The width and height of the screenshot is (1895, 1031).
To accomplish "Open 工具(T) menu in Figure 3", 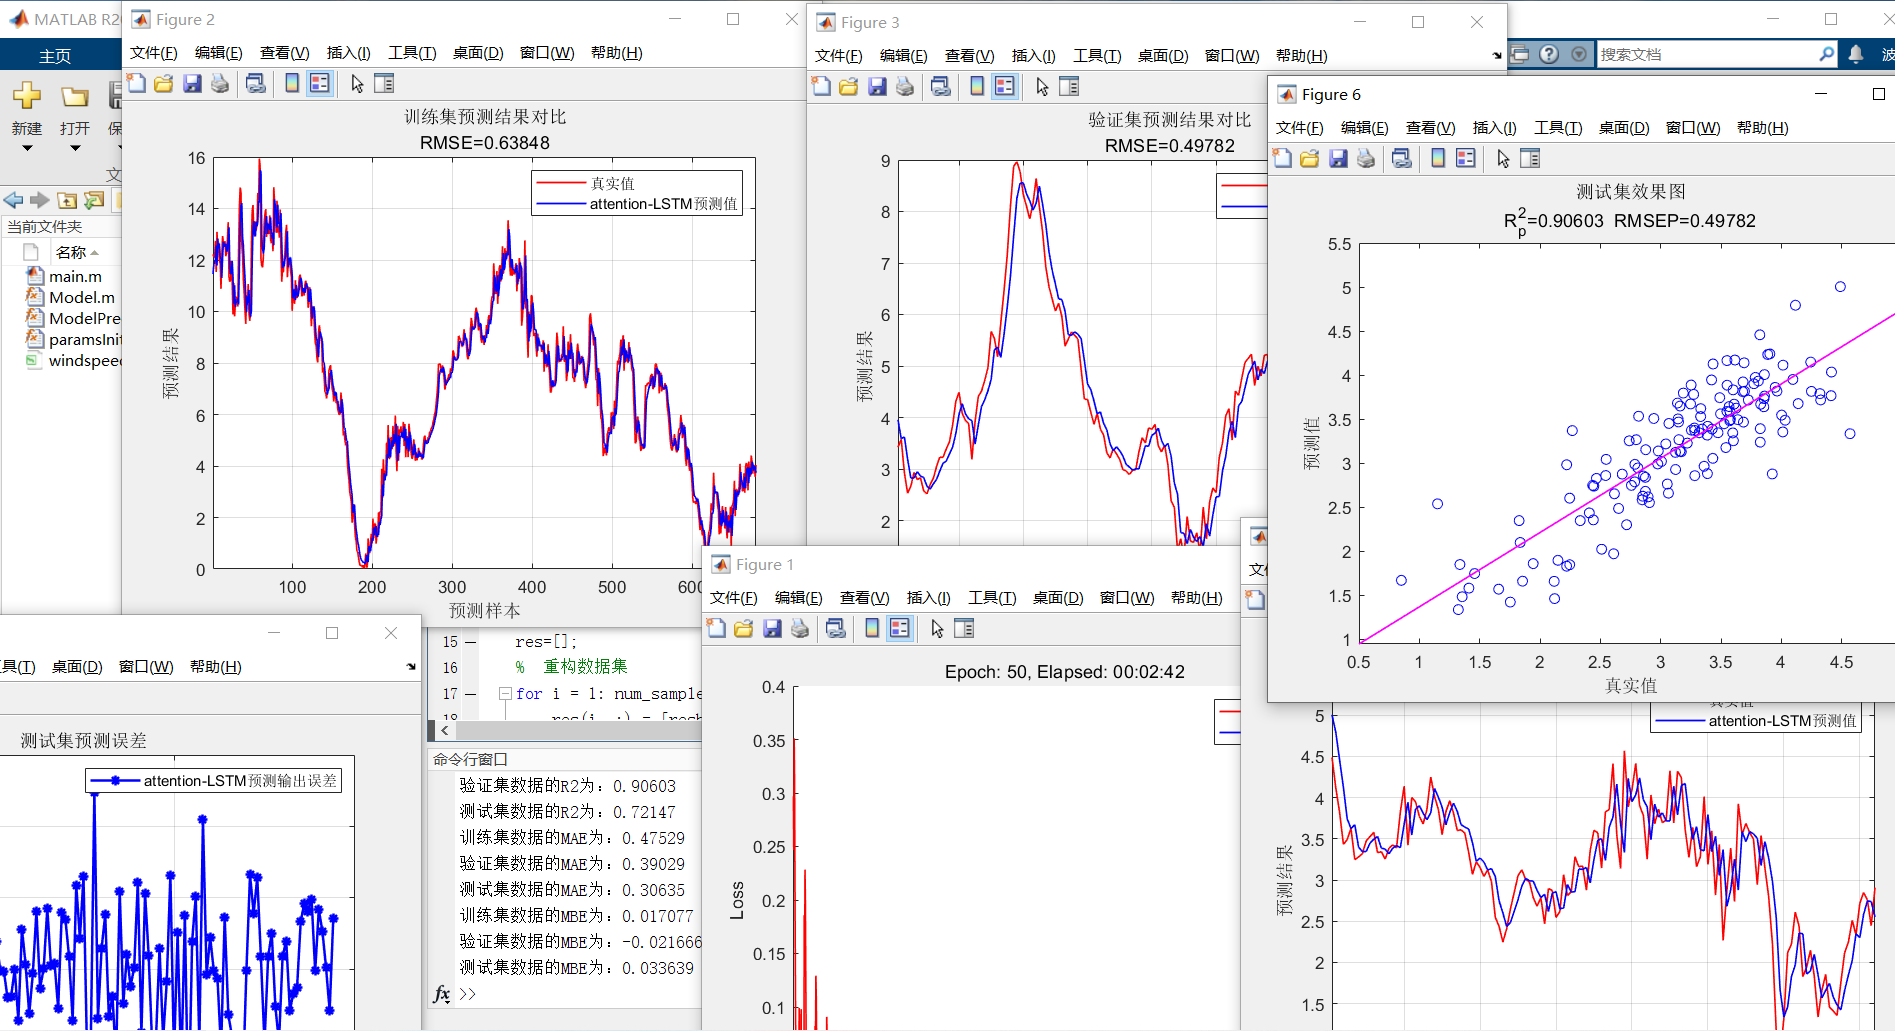I will pyautogui.click(x=1097, y=56).
